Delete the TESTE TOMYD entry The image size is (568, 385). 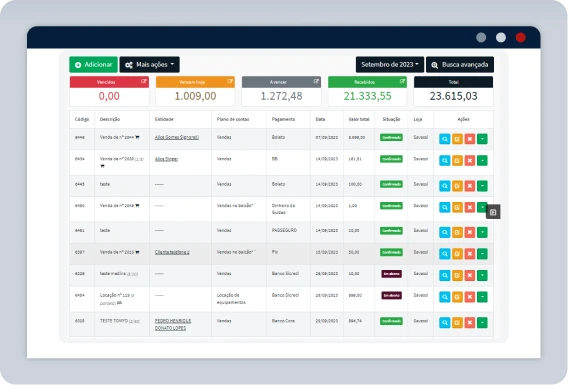469,322
